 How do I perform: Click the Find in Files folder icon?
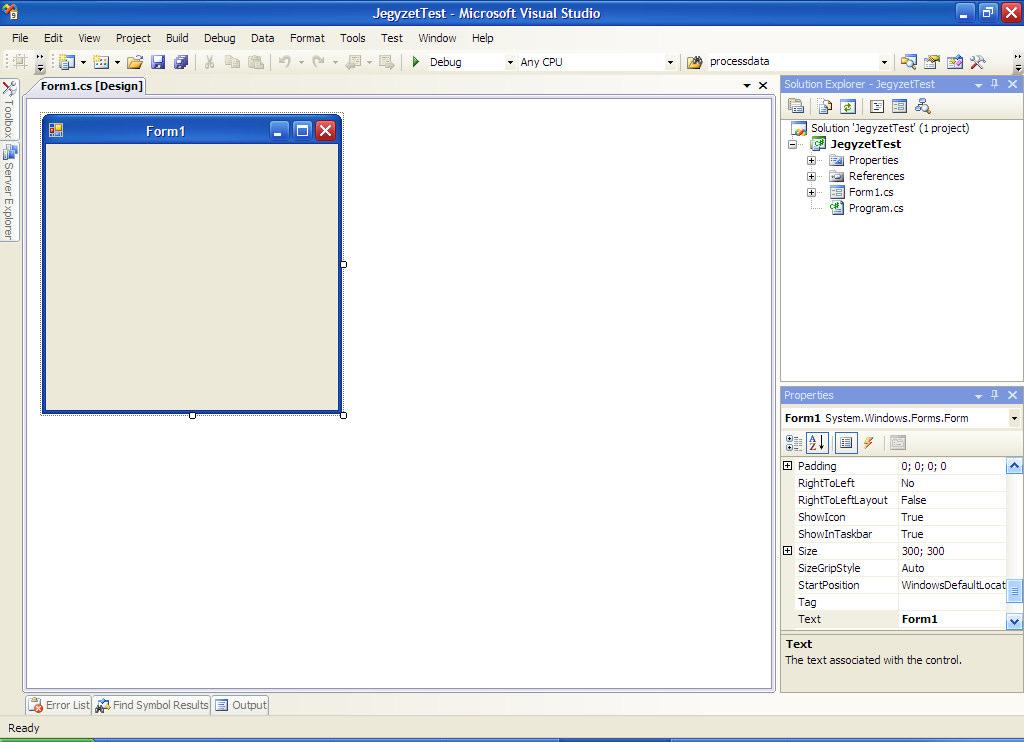click(695, 62)
